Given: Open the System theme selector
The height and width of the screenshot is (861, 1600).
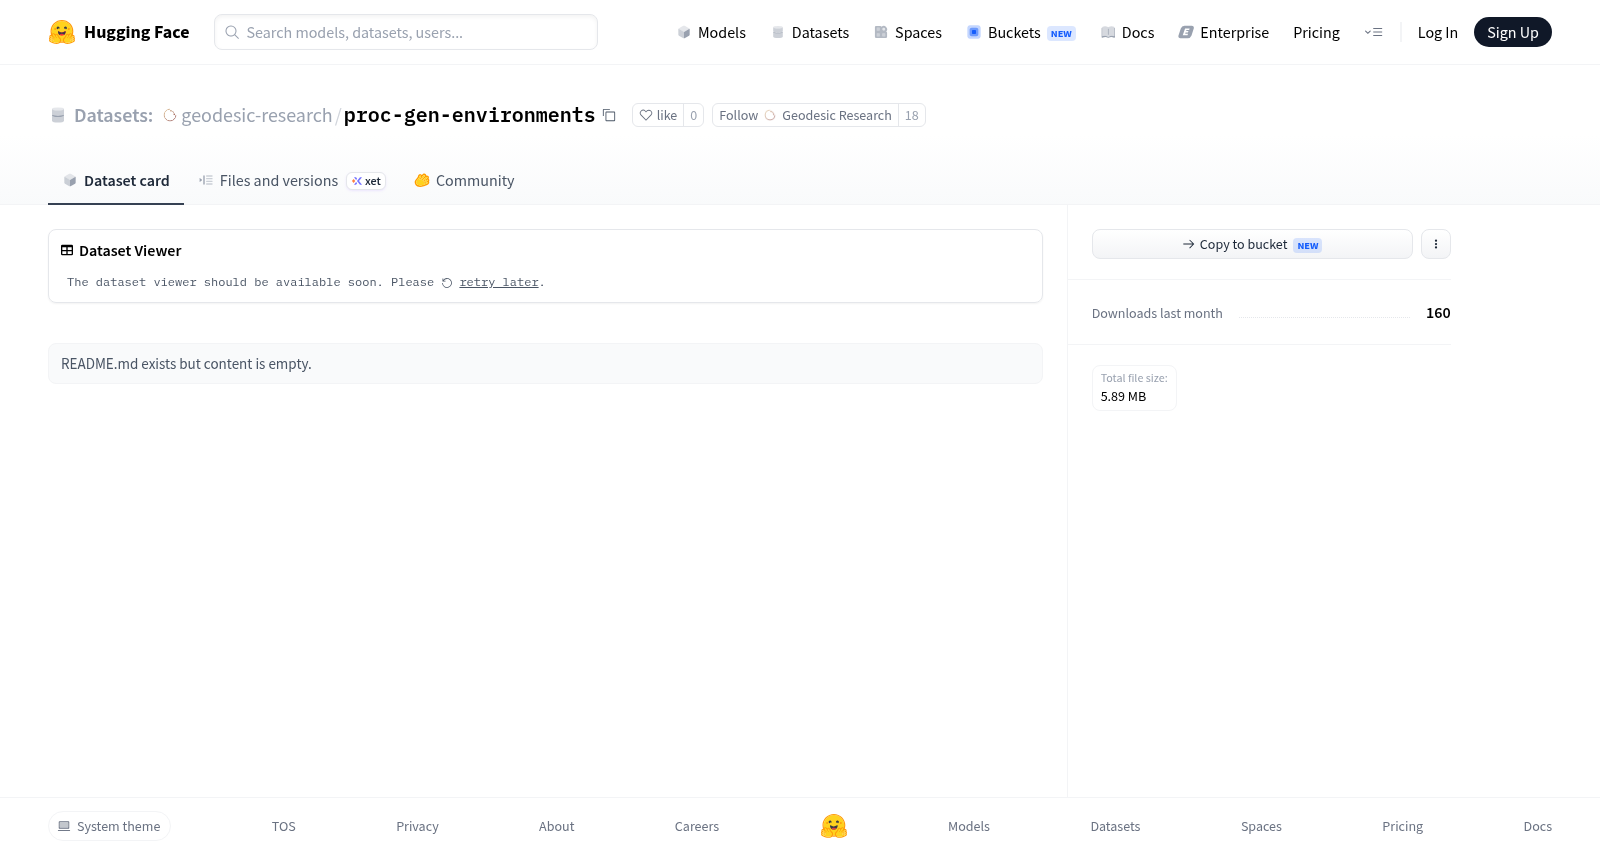Looking at the screenshot, I should [x=109, y=826].
